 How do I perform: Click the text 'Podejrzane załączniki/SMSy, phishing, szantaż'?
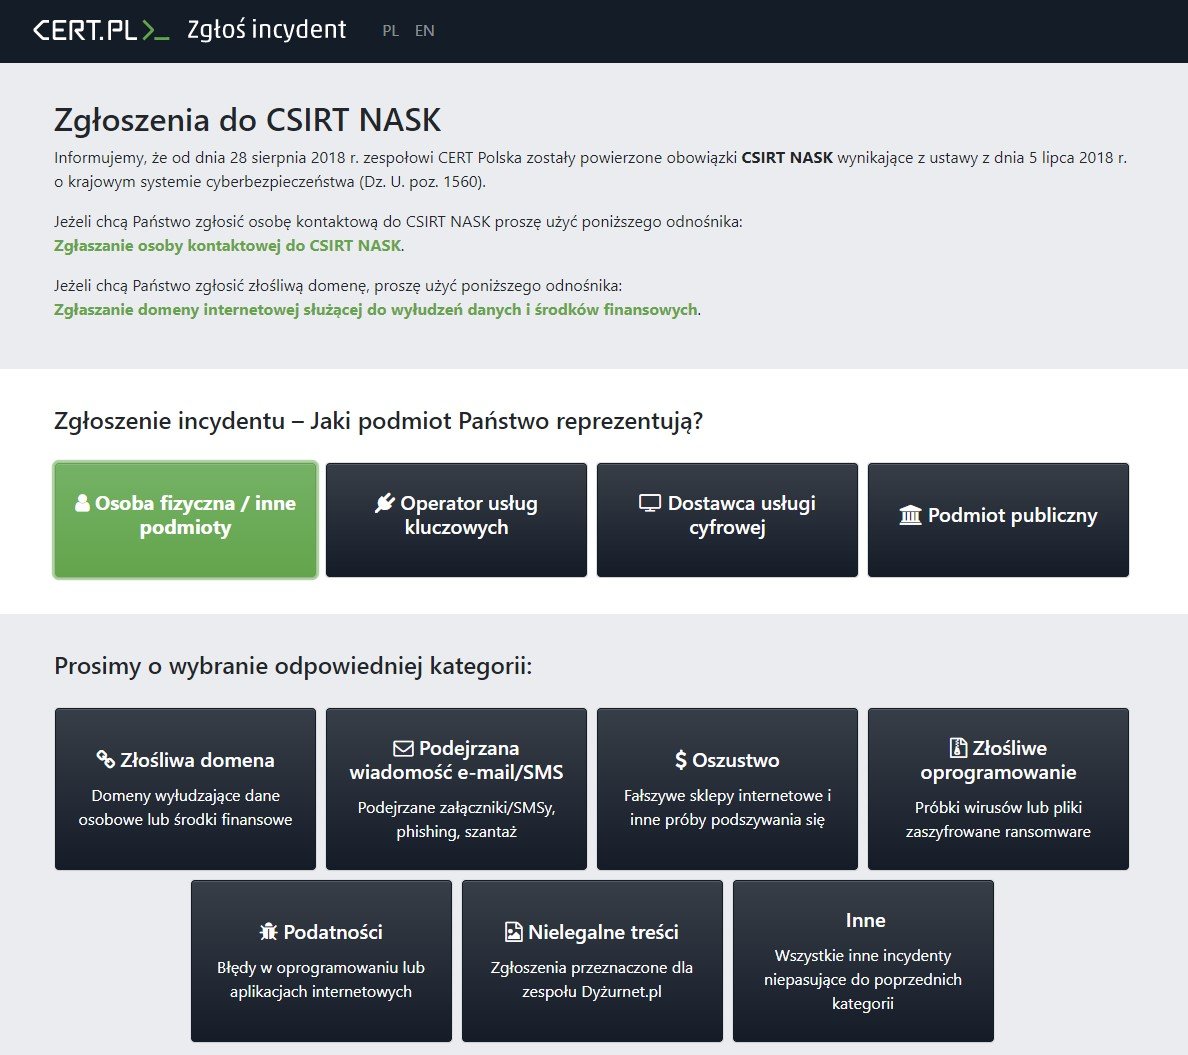pos(456,819)
